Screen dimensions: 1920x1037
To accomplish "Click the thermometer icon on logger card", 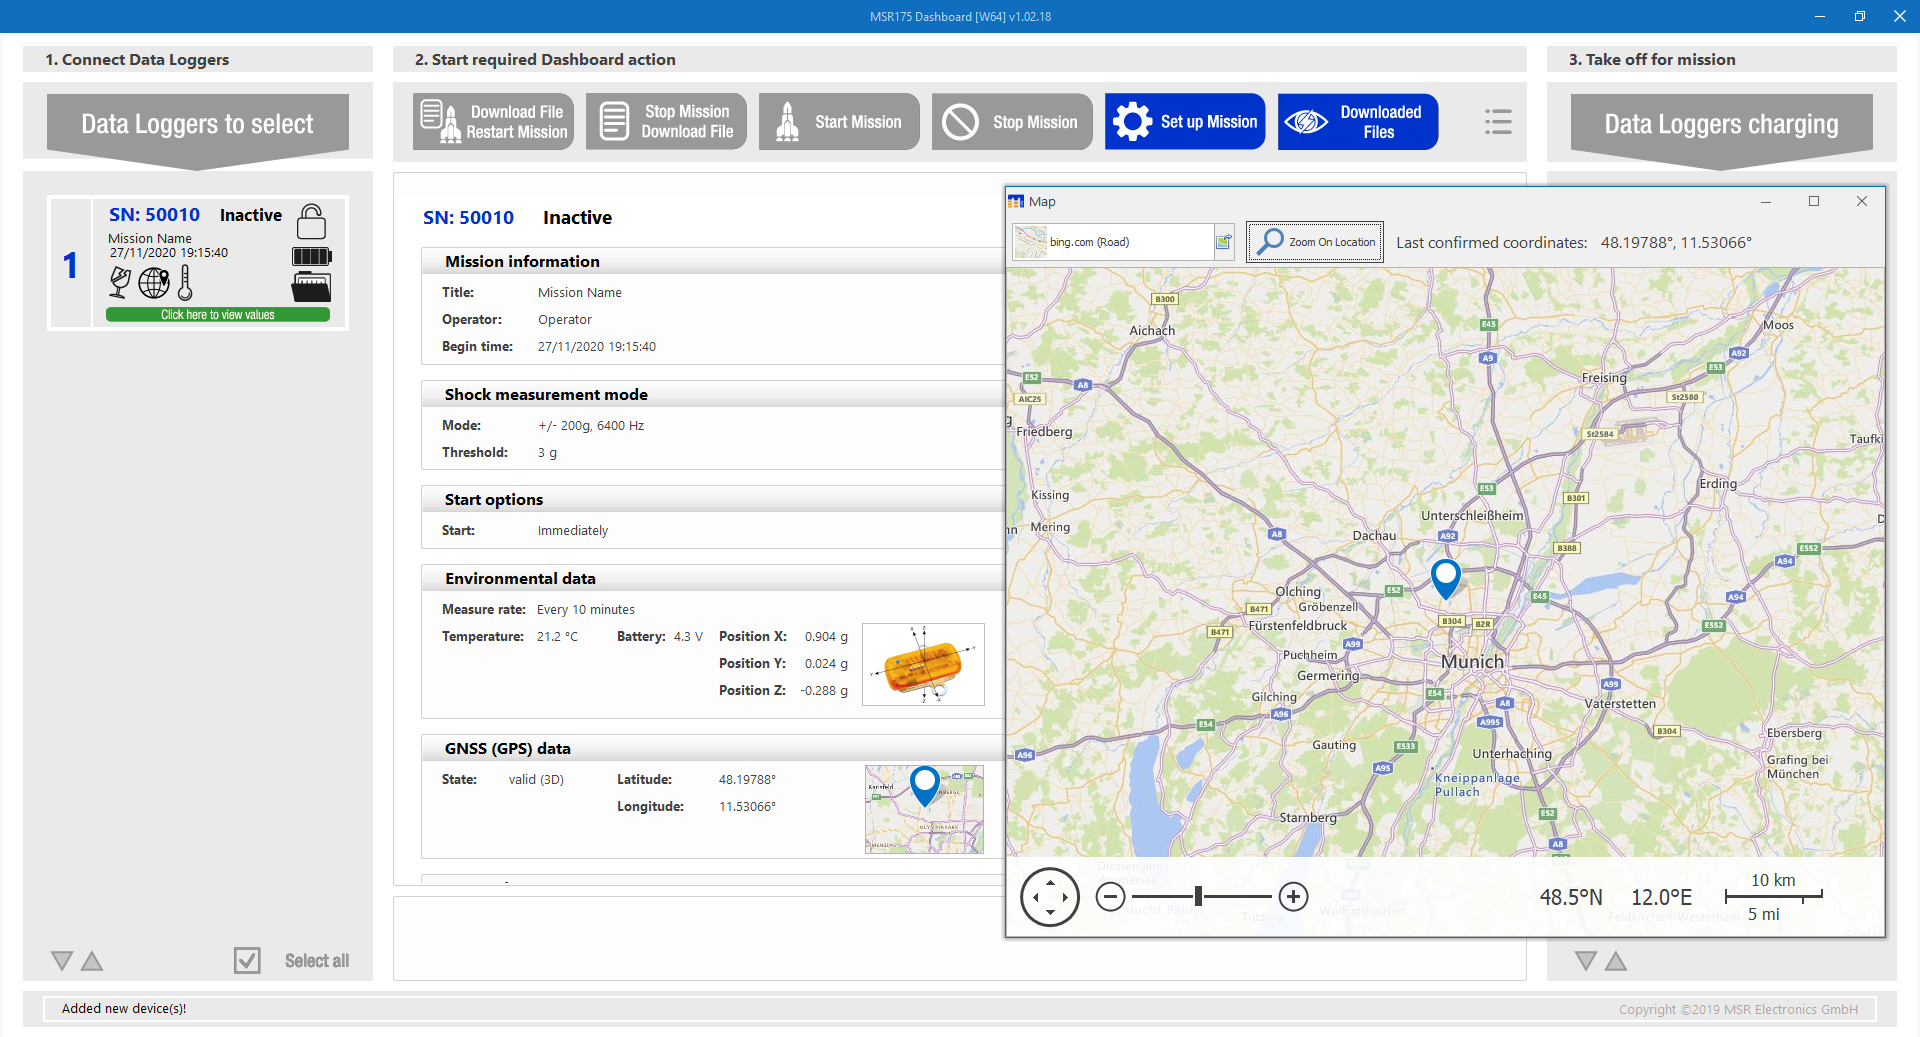I will point(185,283).
